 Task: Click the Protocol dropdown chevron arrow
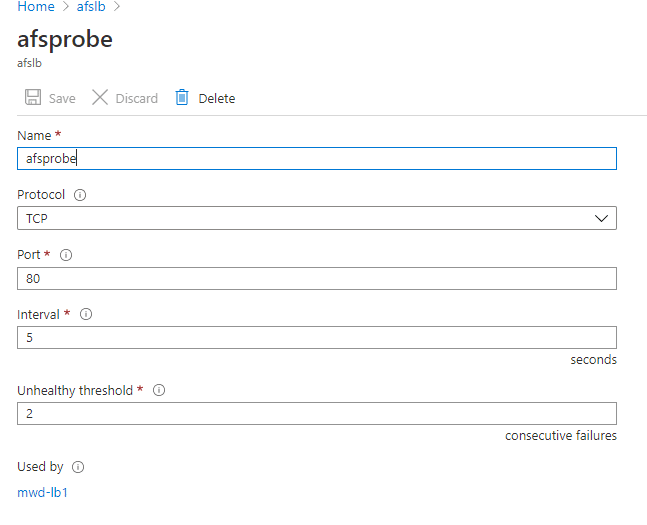(601, 218)
